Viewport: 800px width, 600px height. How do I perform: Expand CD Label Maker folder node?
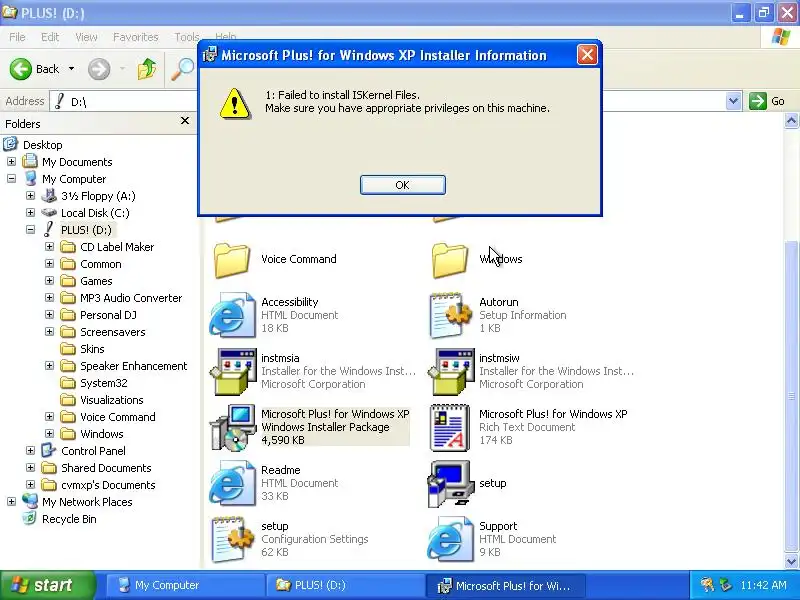click(x=49, y=247)
